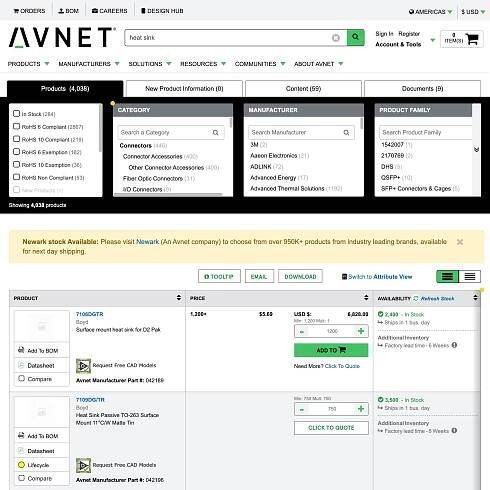Check the In Stock filter
Image resolution: width=490 pixels, height=490 pixels.
point(16,114)
